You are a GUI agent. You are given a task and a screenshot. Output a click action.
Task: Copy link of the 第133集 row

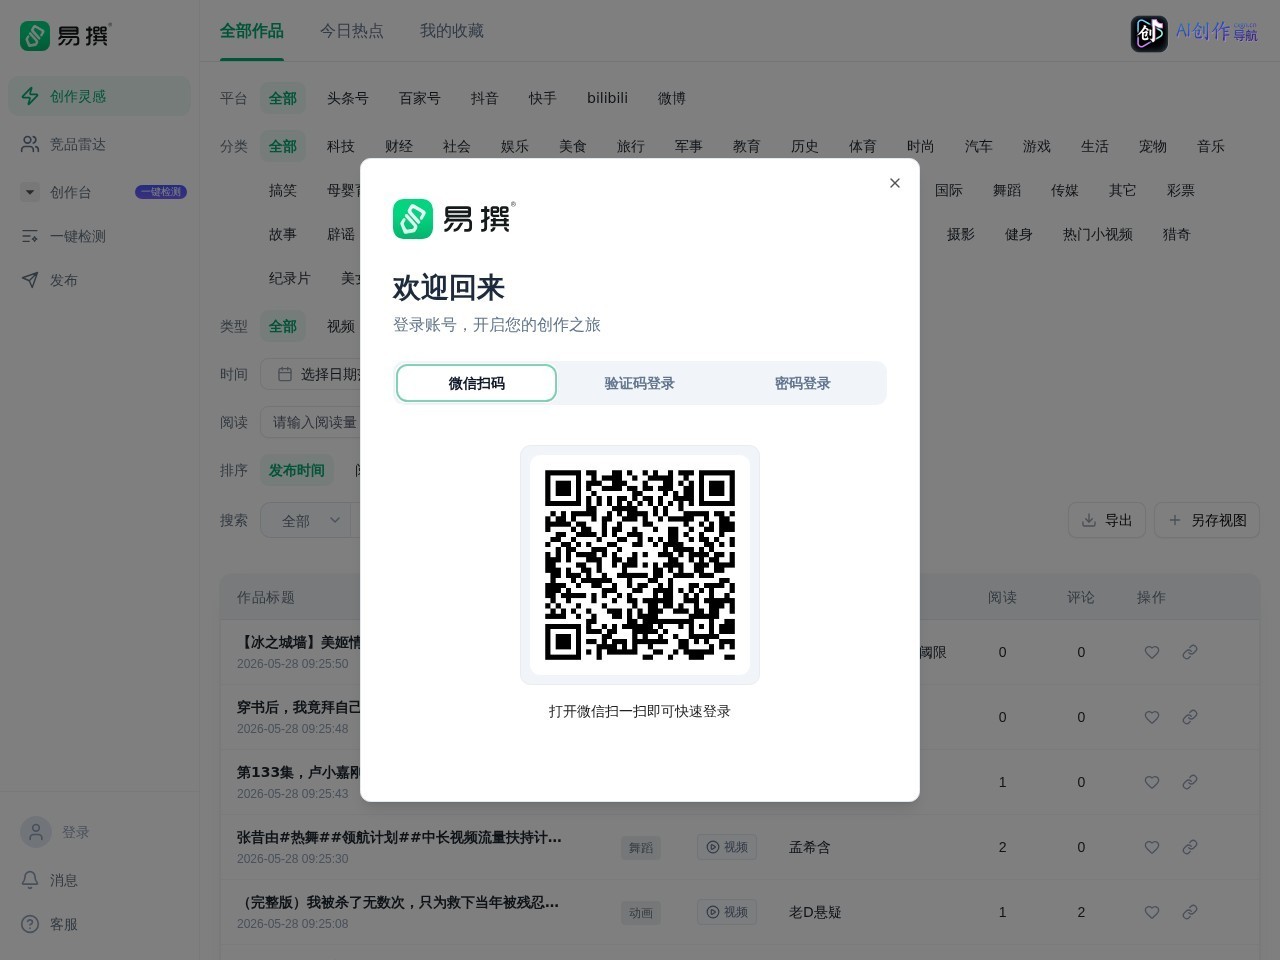coord(1190,782)
